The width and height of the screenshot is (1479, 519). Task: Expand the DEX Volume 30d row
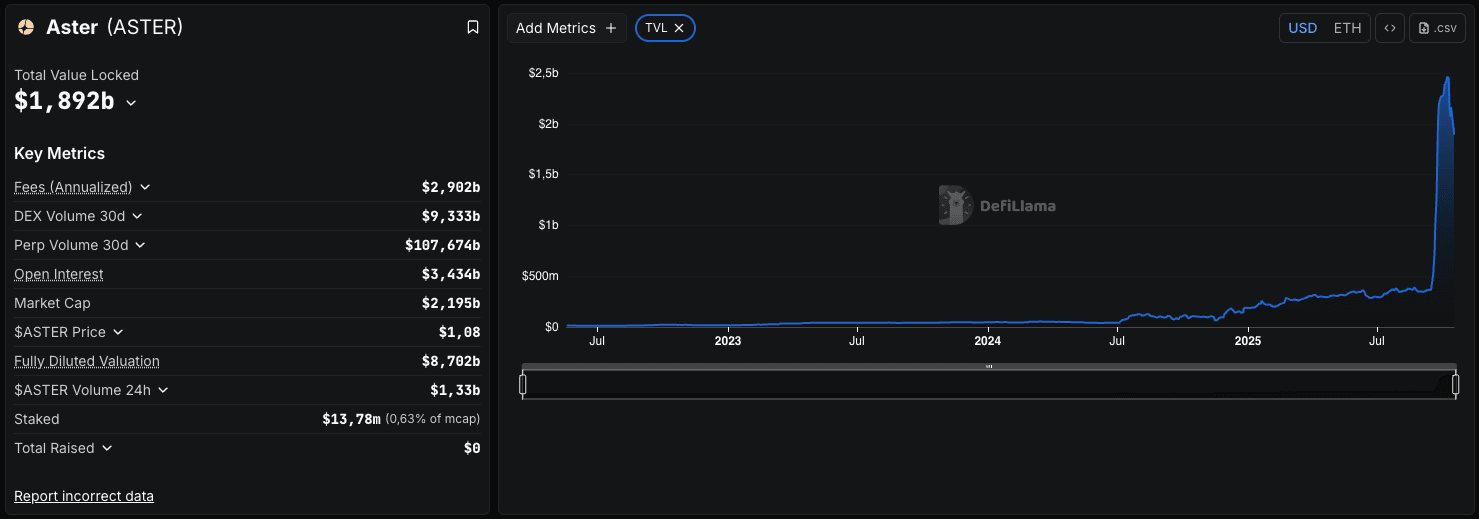click(x=137, y=216)
